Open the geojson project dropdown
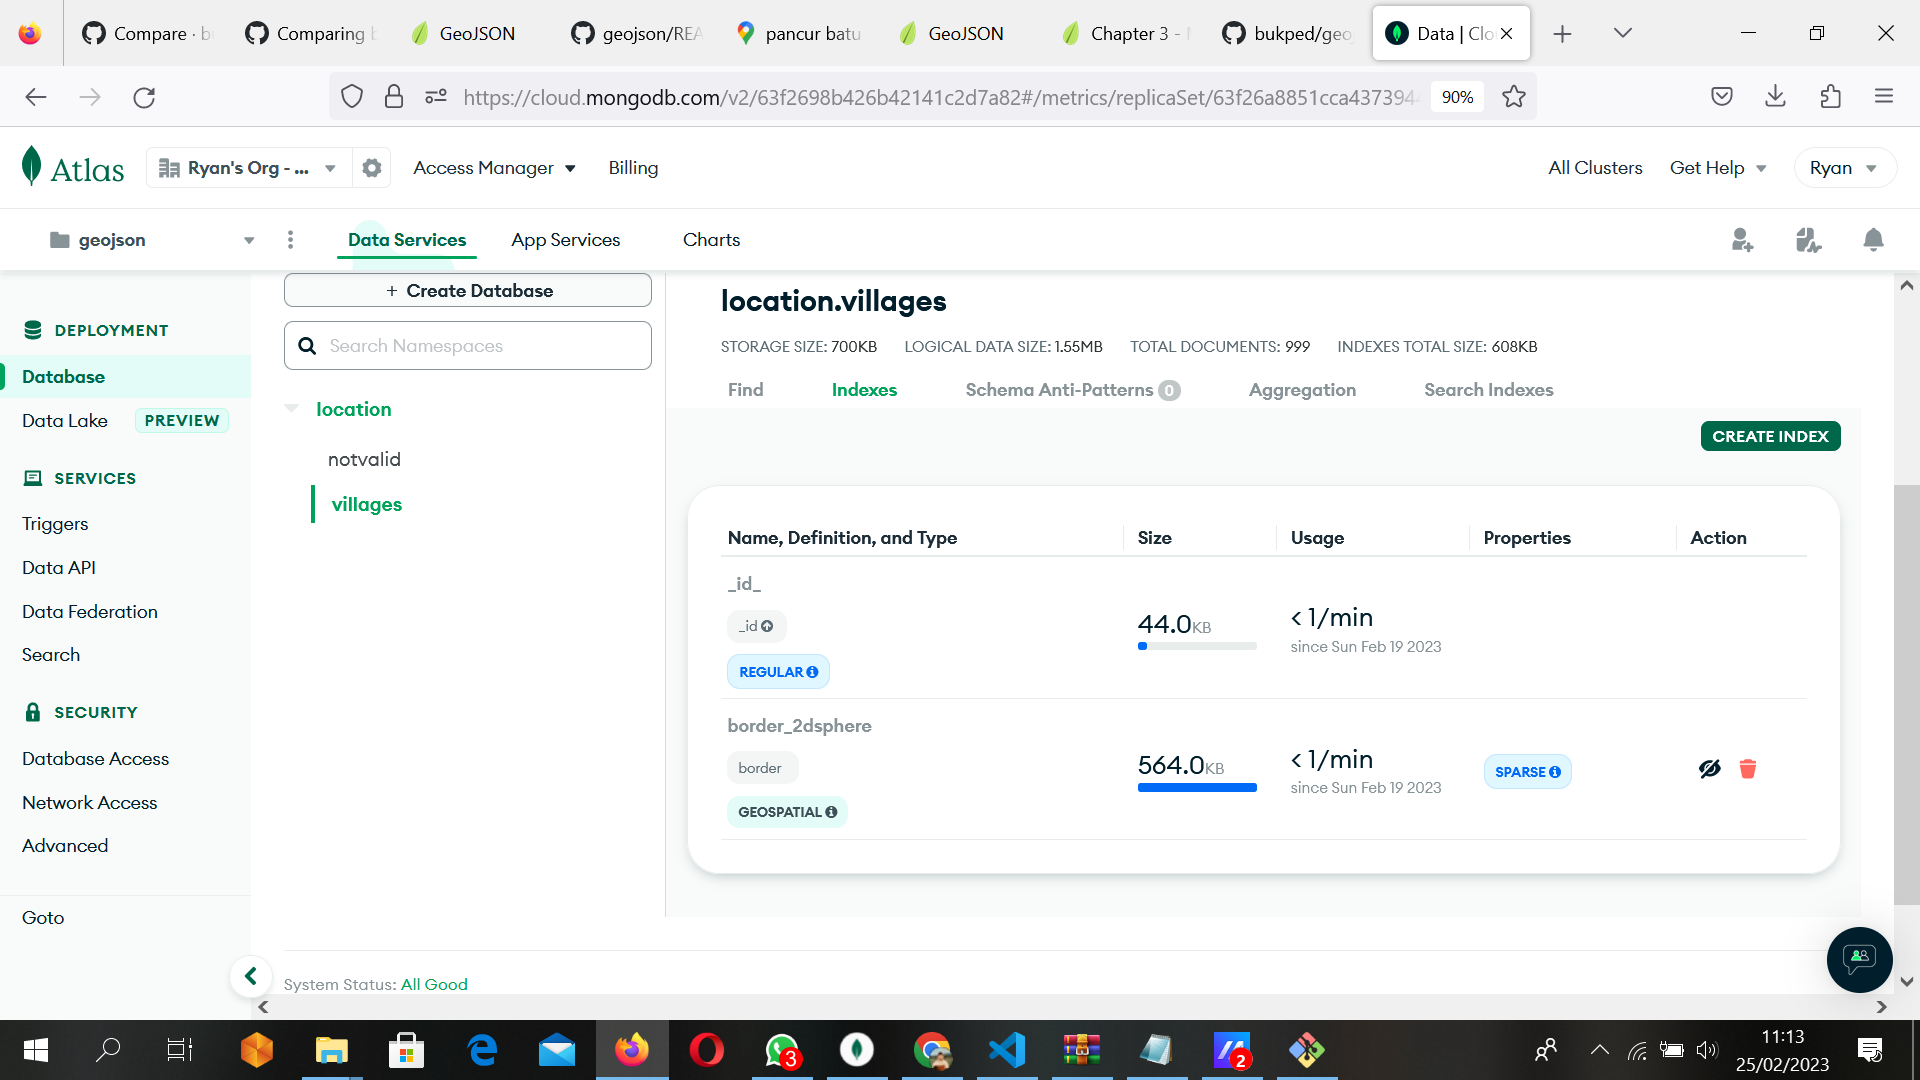This screenshot has height=1080, width=1920. pos(249,240)
